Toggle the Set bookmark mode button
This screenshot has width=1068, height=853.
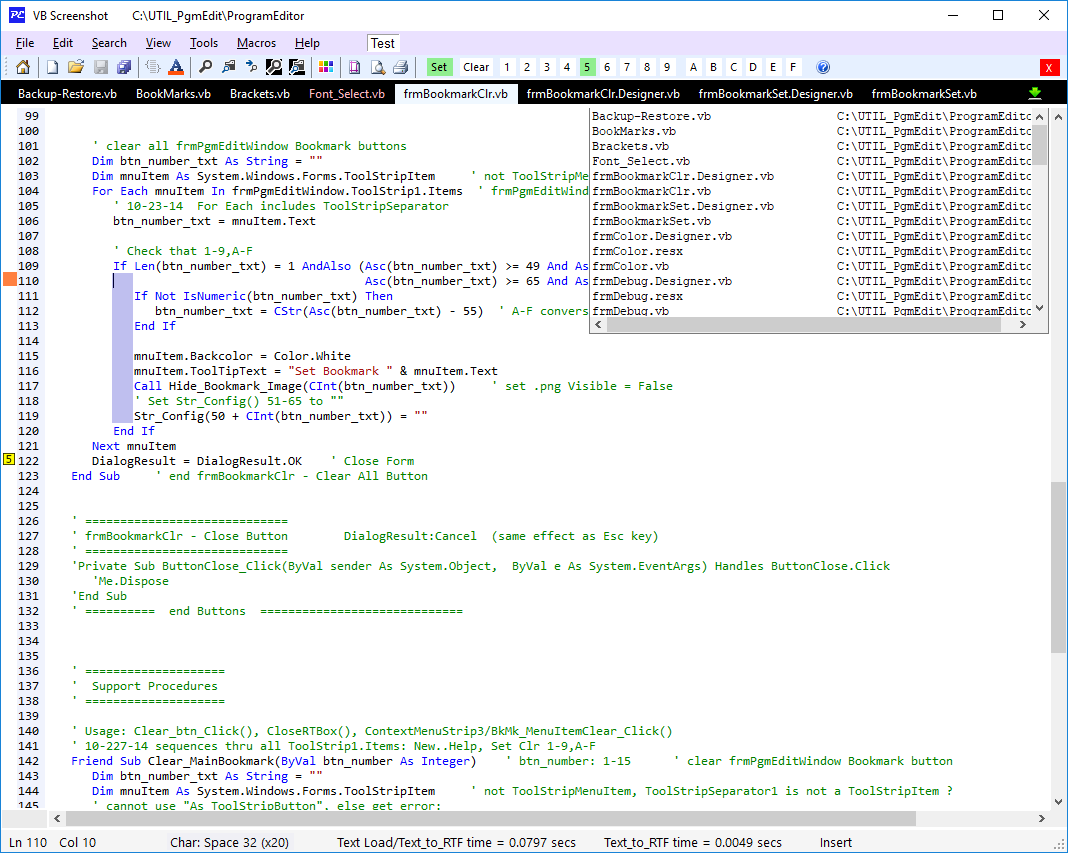click(439, 67)
